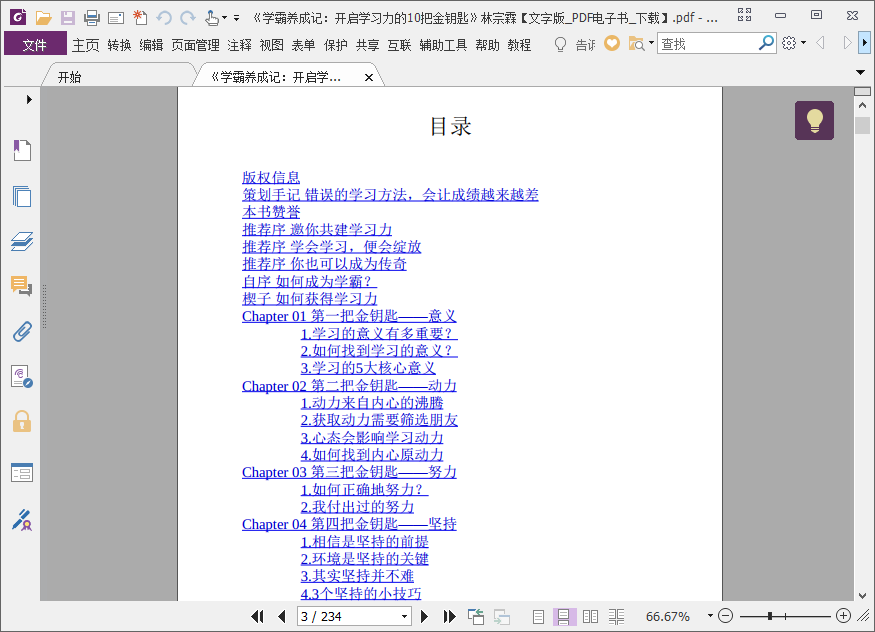Click the vertical scrollbar thumb
The height and width of the screenshot is (632, 875).
click(x=862, y=126)
